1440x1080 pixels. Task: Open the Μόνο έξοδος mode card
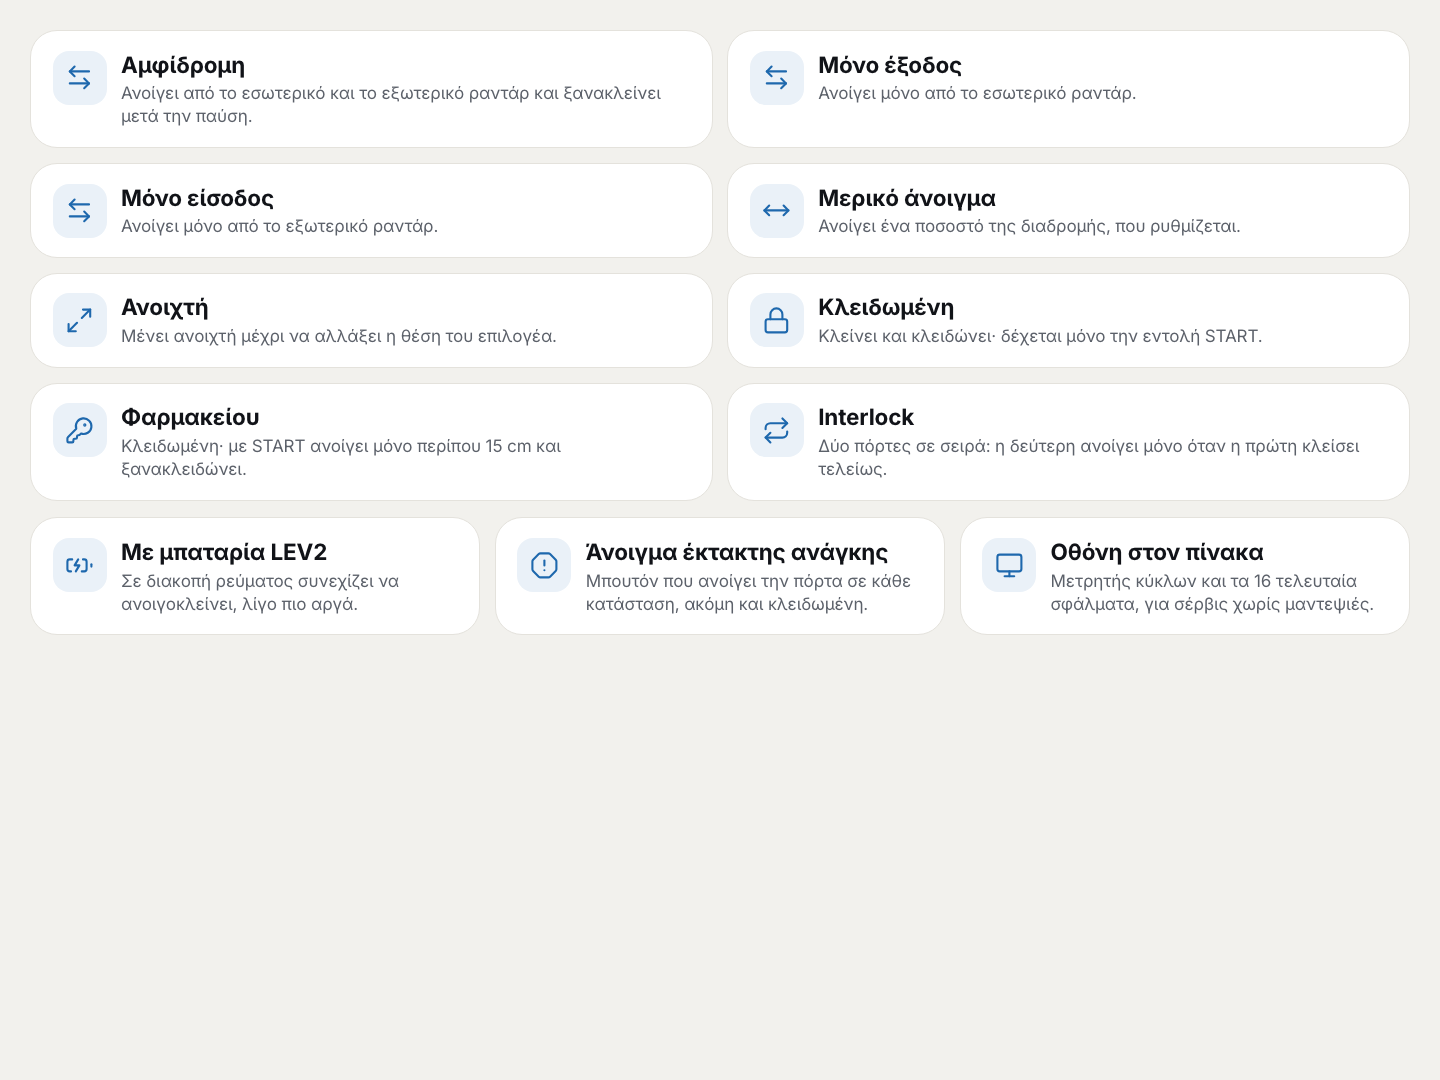[x=1068, y=89]
